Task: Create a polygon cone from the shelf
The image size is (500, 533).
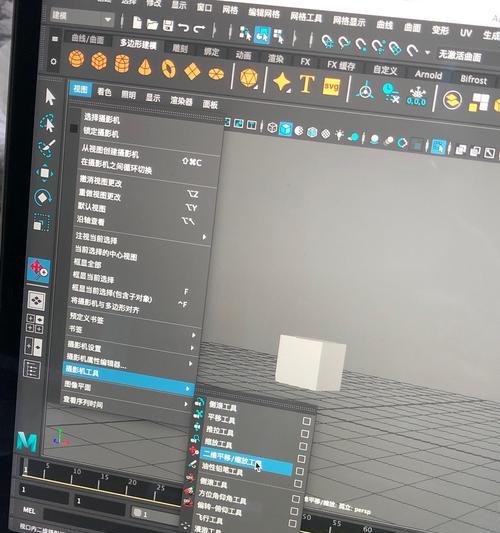Action: 145,67
